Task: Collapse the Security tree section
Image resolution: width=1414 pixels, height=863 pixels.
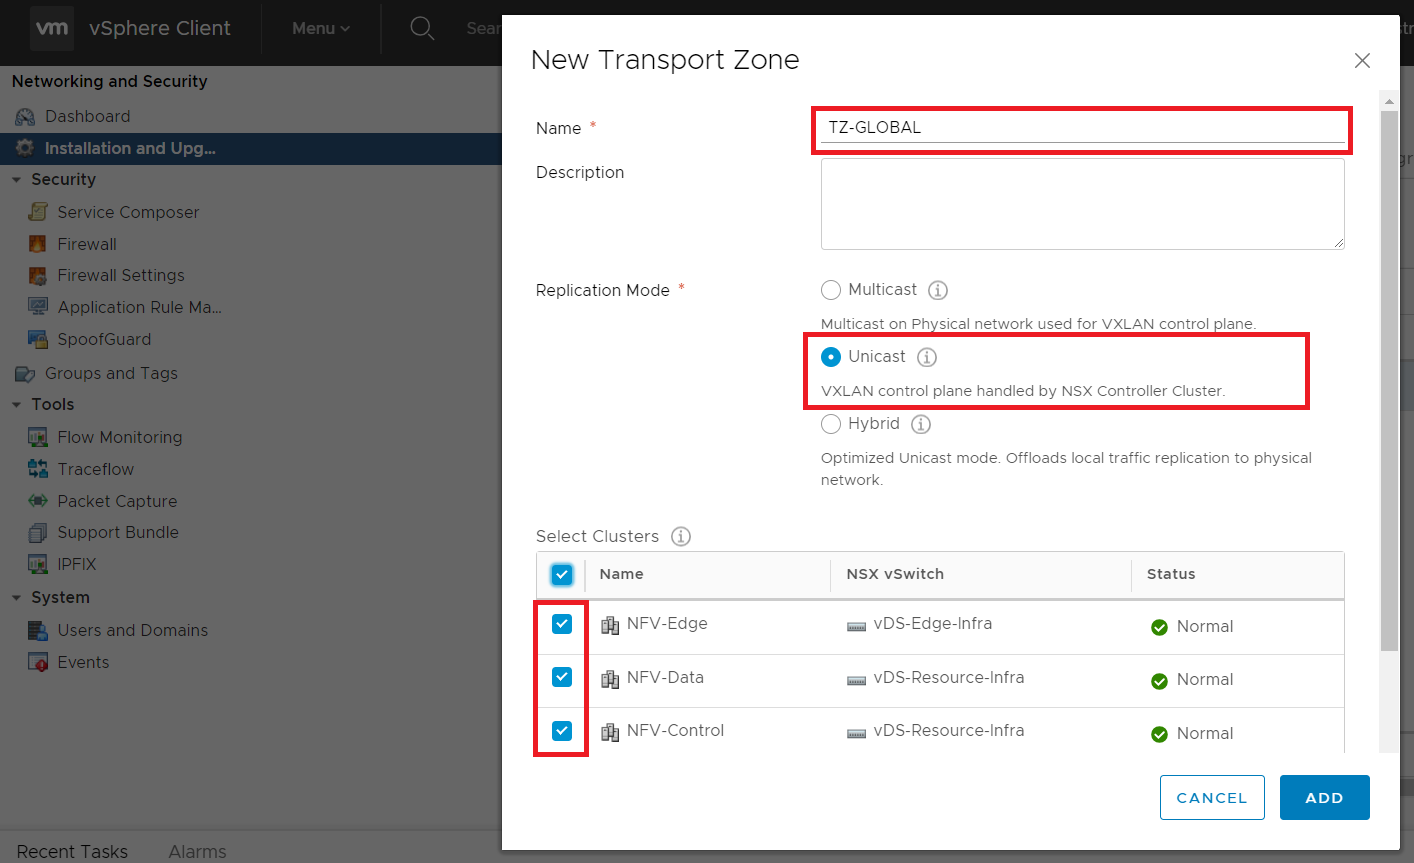Action: click(x=16, y=180)
